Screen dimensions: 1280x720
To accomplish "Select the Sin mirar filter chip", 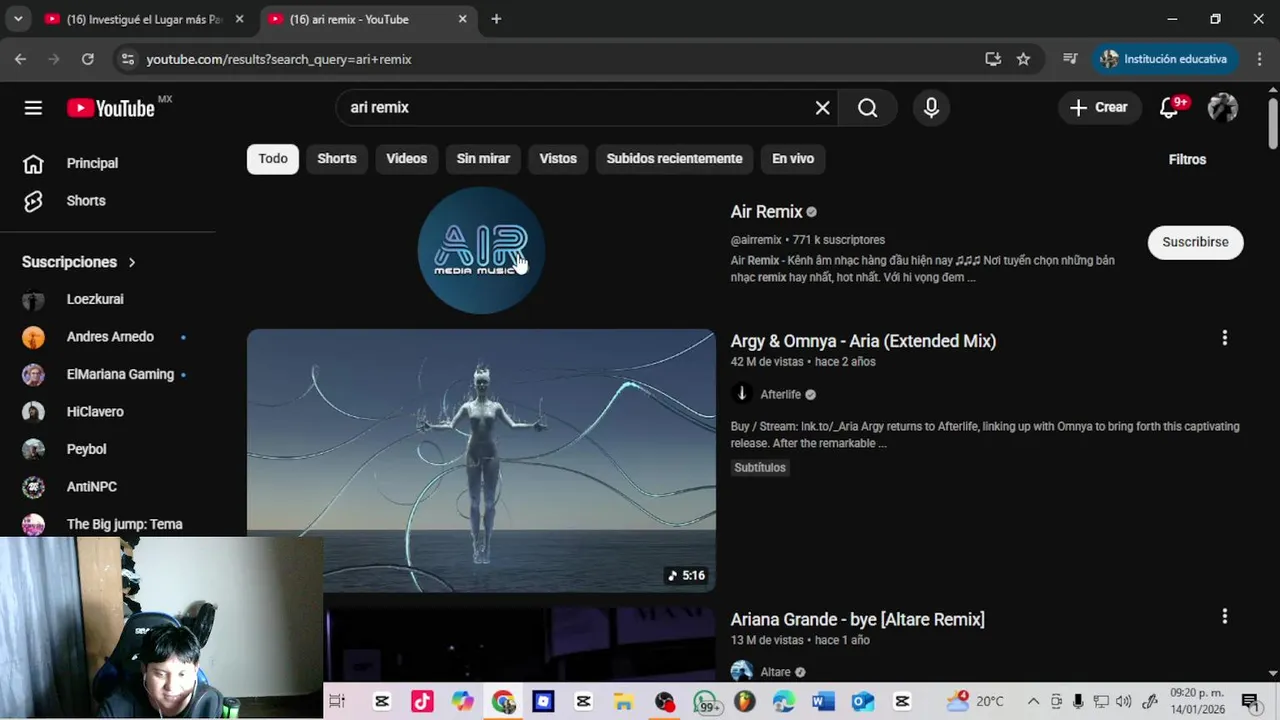I will pos(483,159).
